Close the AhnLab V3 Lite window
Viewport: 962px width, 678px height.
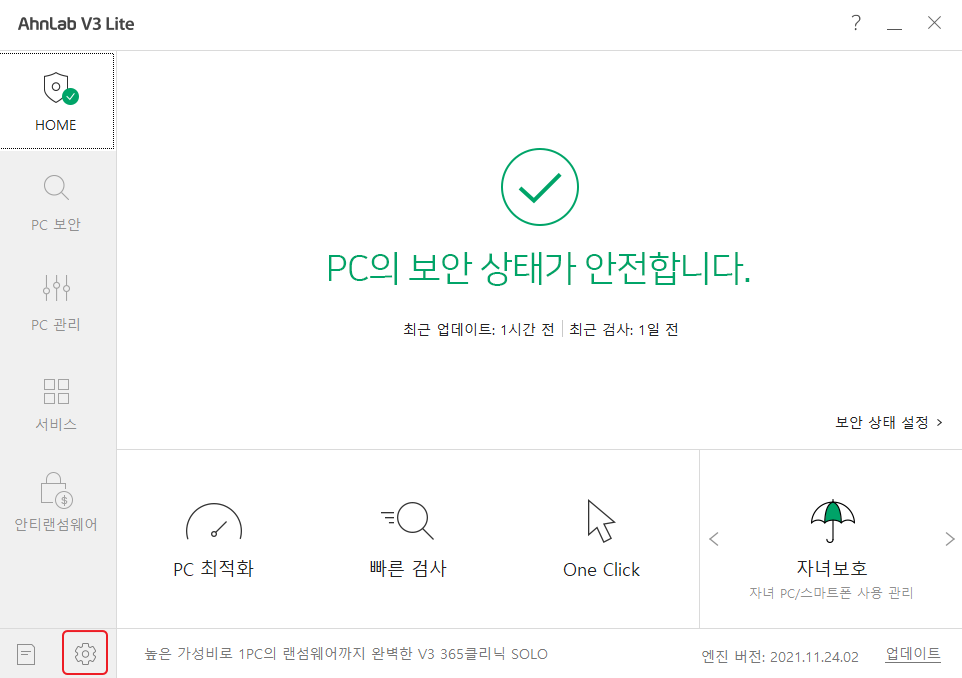tap(934, 23)
